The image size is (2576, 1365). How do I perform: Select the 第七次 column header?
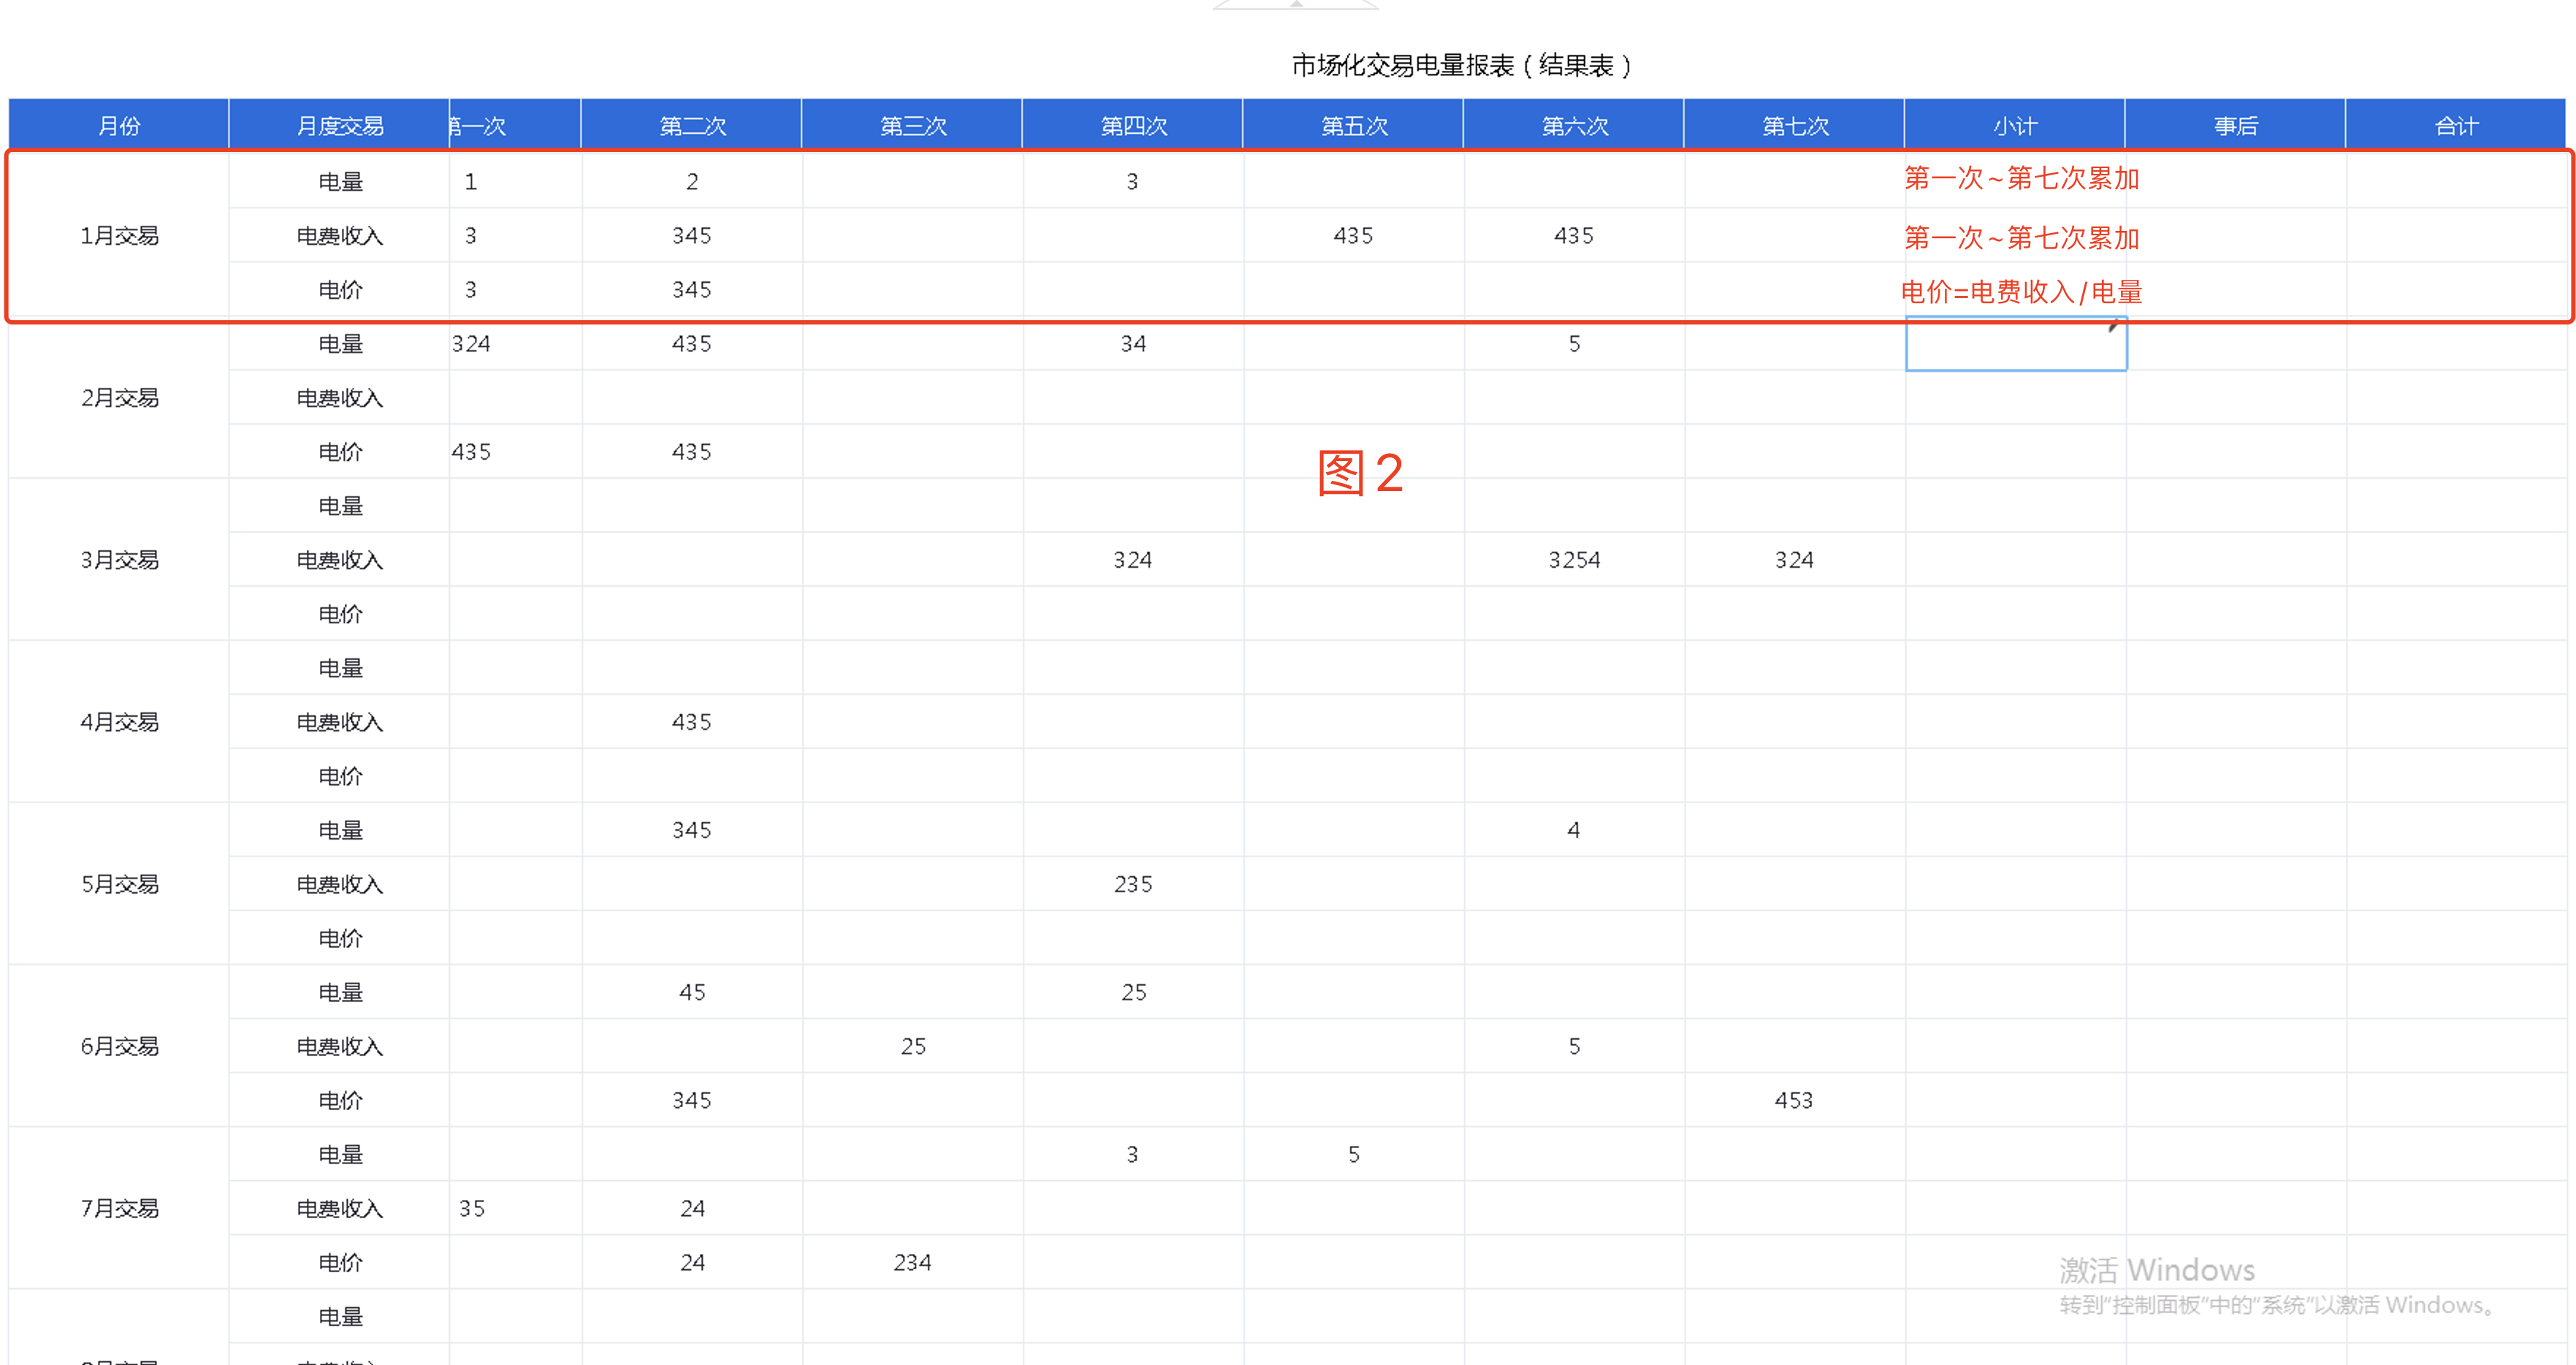point(1795,126)
